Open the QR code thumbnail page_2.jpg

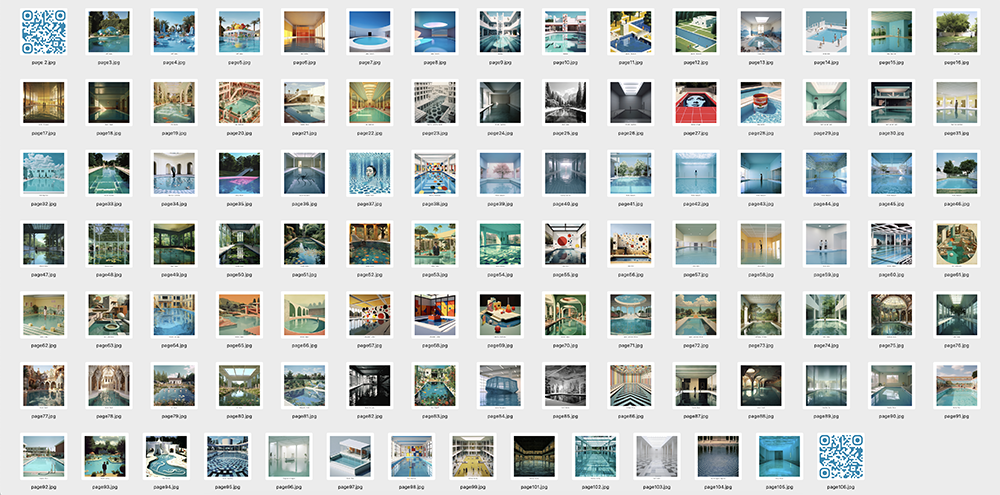pyautogui.click(x=43, y=32)
